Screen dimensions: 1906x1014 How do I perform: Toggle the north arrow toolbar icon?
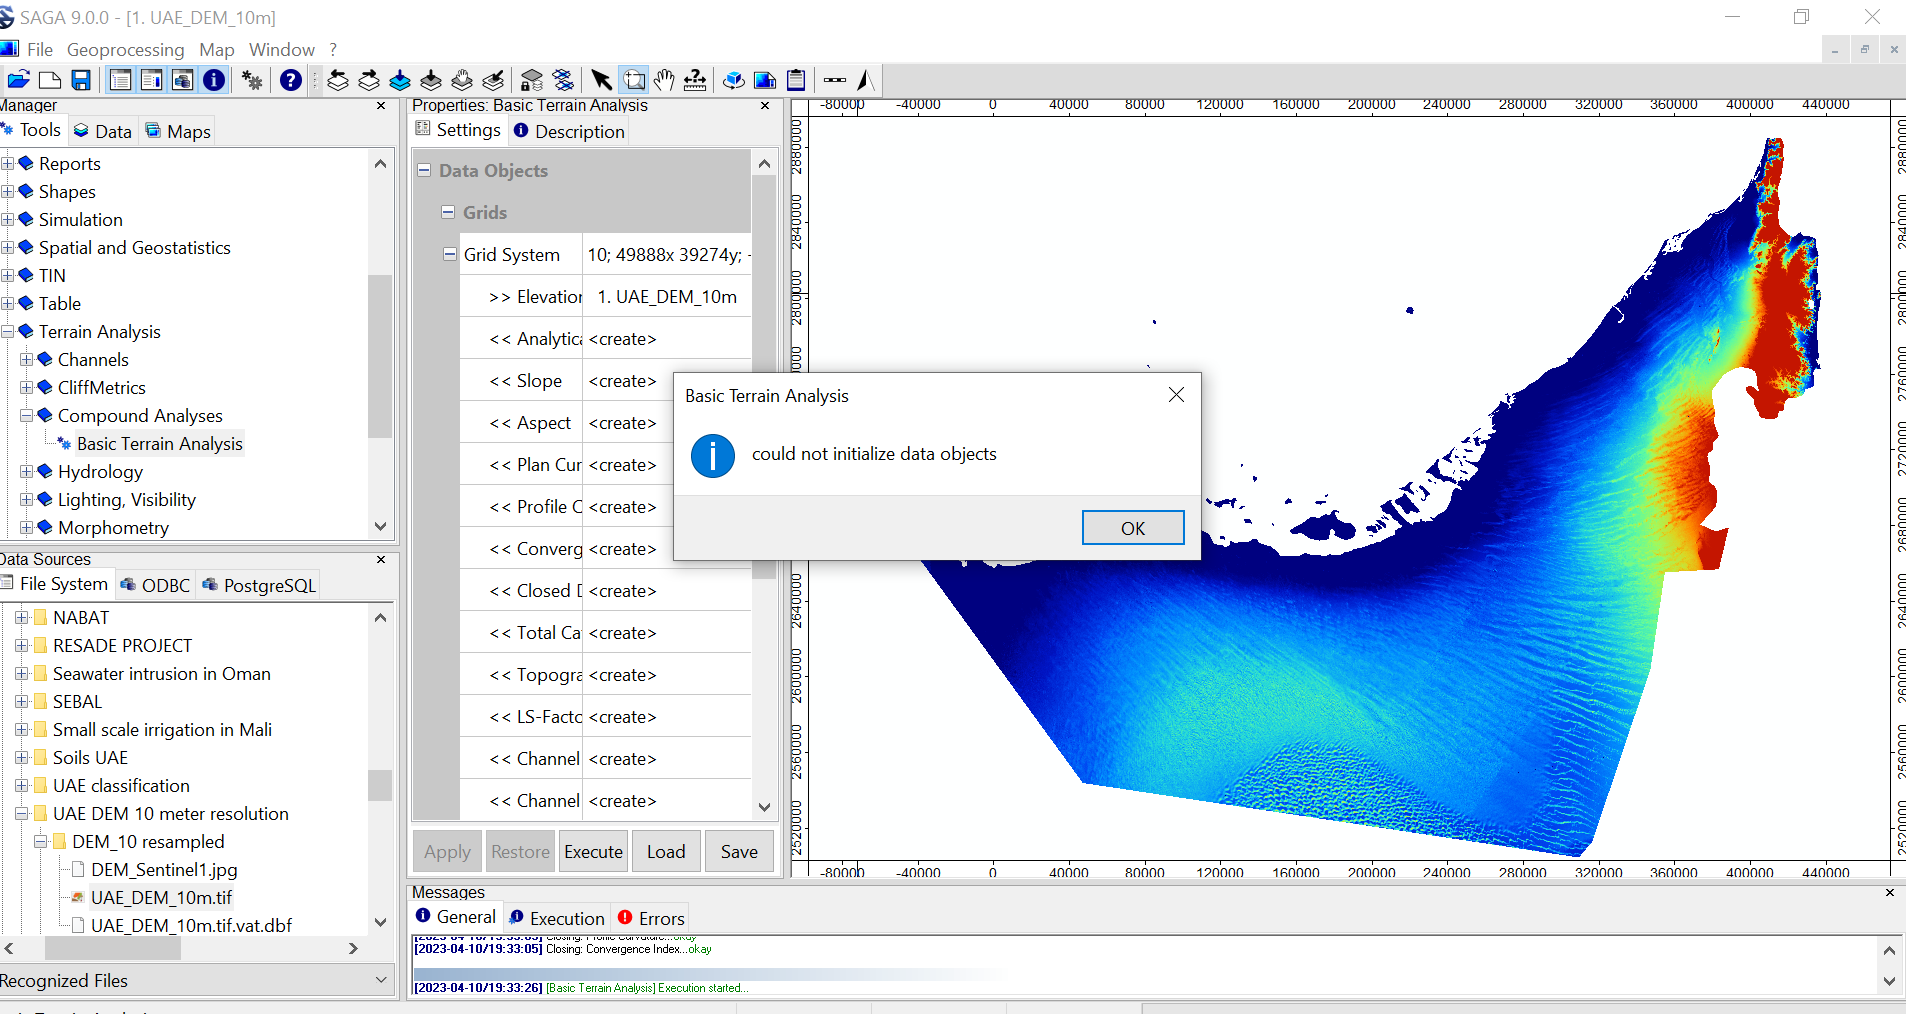pyautogui.click(x=866, y=80)
